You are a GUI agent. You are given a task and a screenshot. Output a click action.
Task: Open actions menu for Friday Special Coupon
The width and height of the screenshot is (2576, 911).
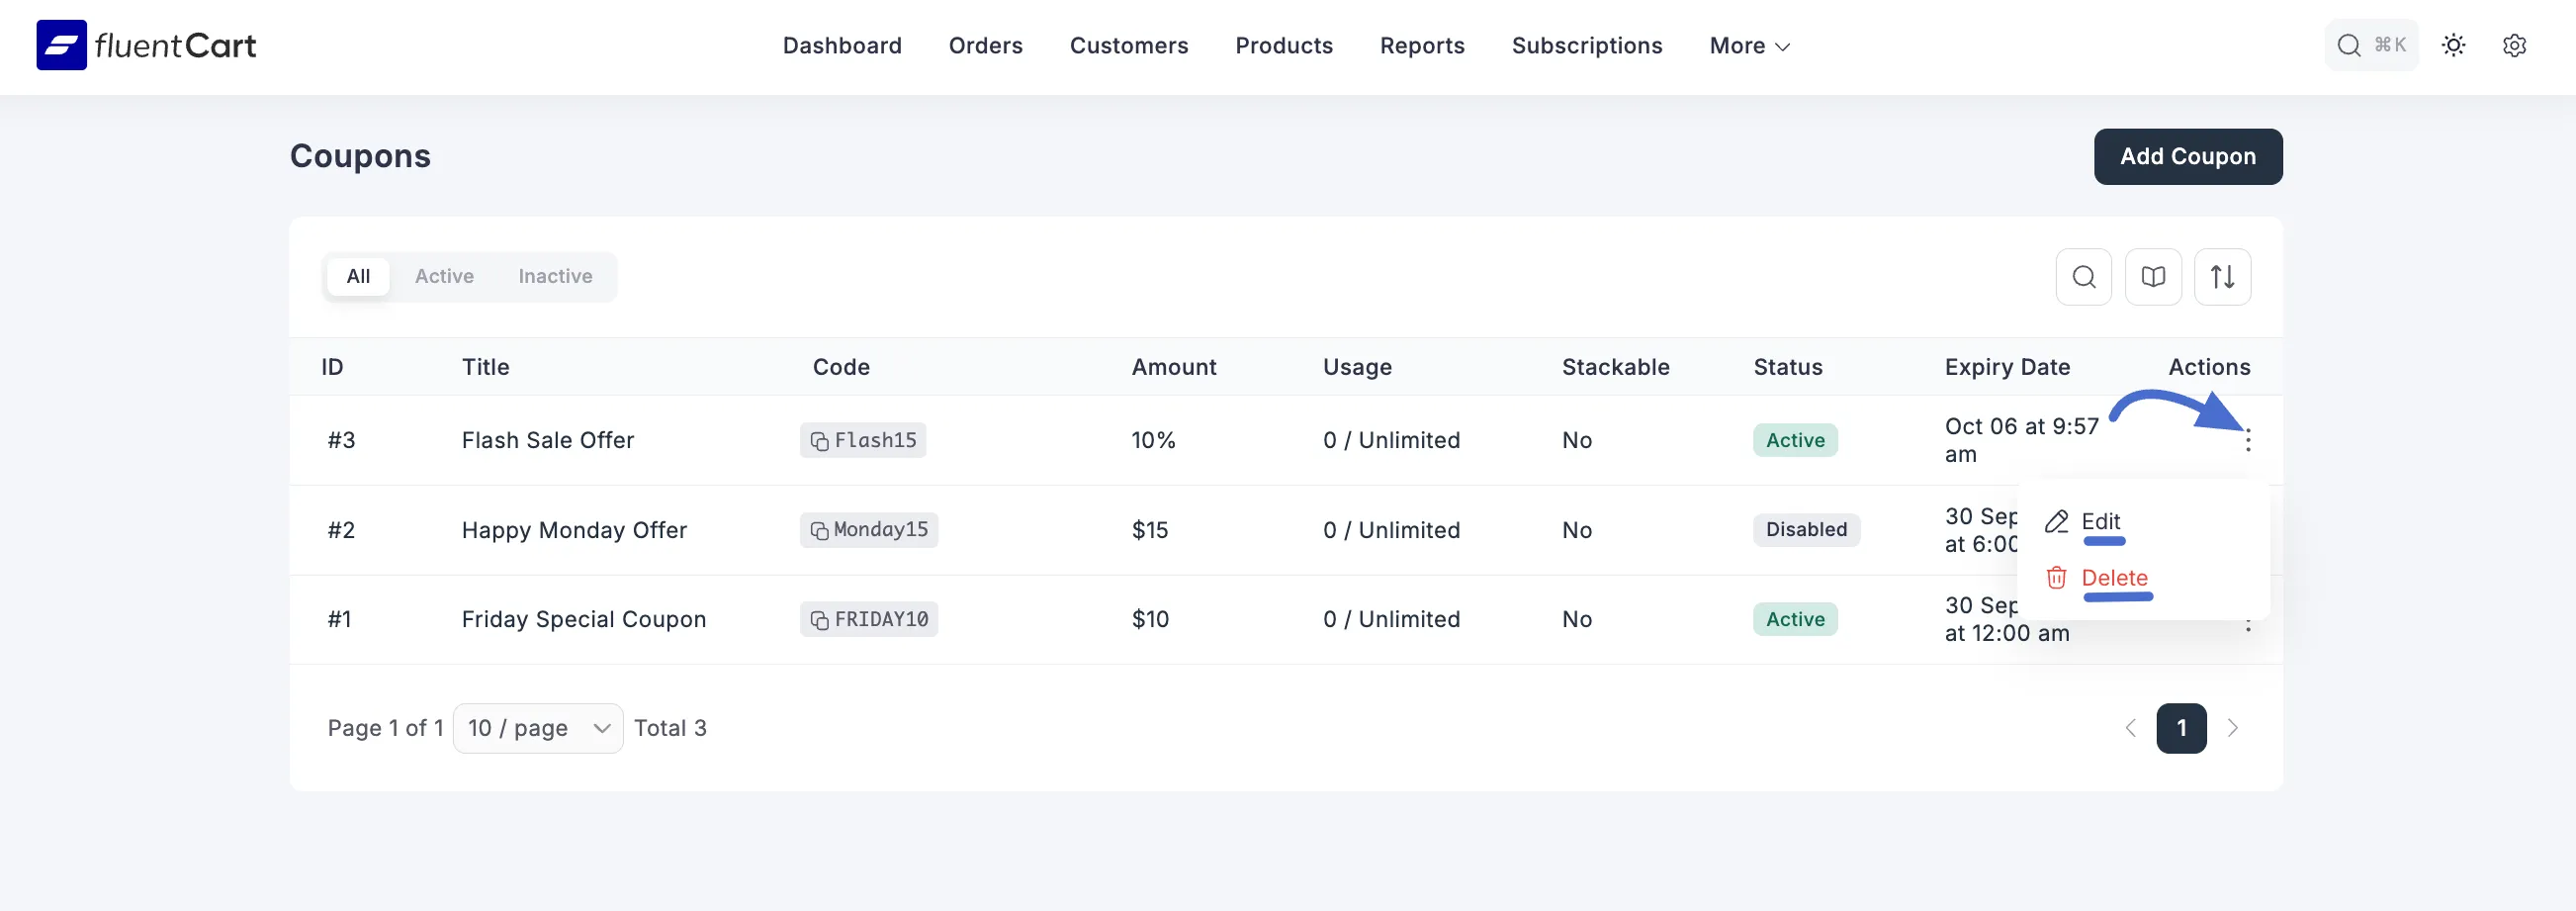[2248, 626]
